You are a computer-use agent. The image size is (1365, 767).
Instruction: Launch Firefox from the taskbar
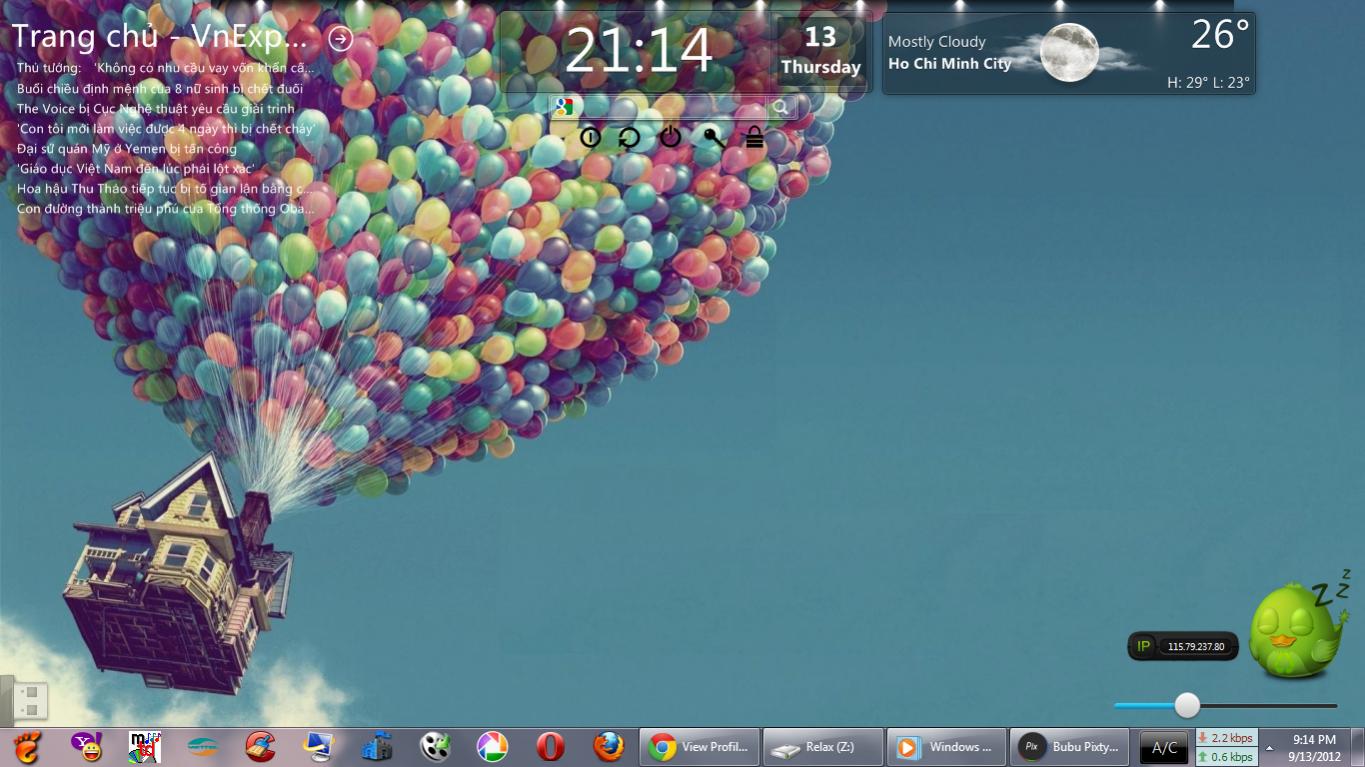pyautogui.click(x=608, y=747)
